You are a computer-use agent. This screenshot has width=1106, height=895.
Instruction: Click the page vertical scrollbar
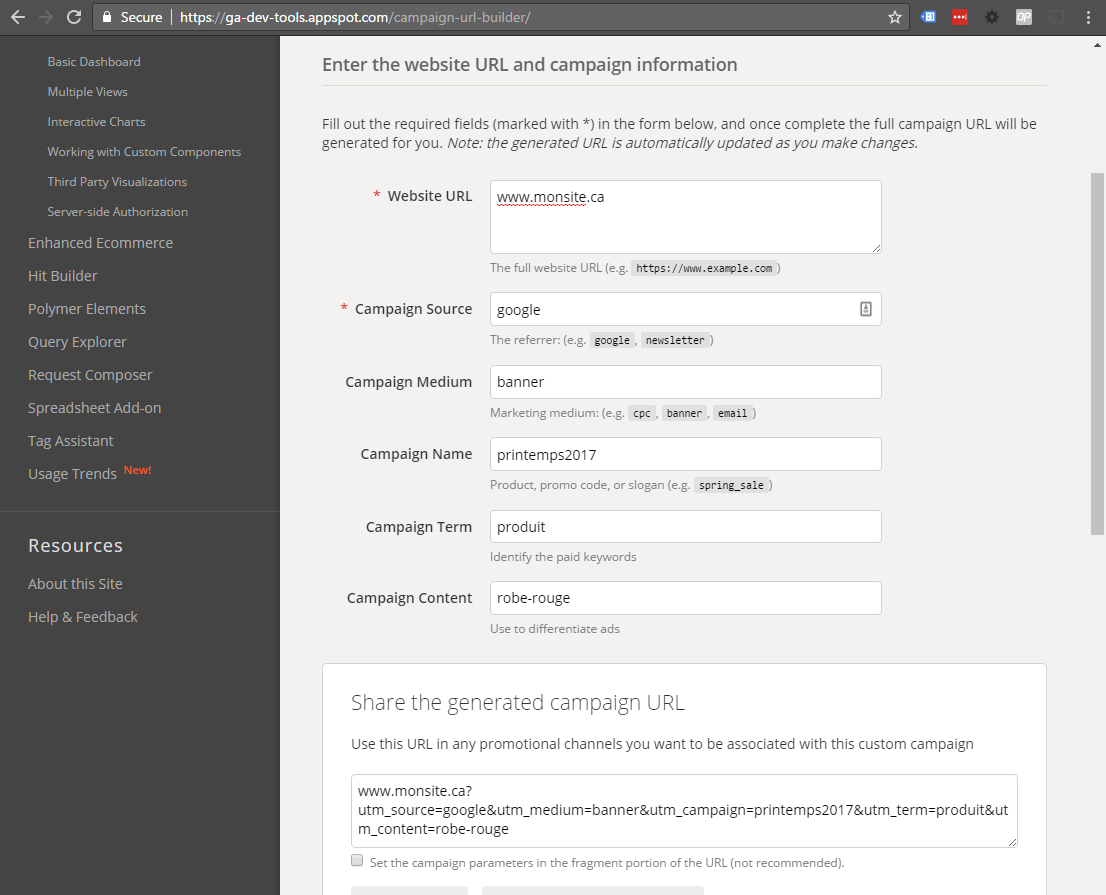[1097, 350]
